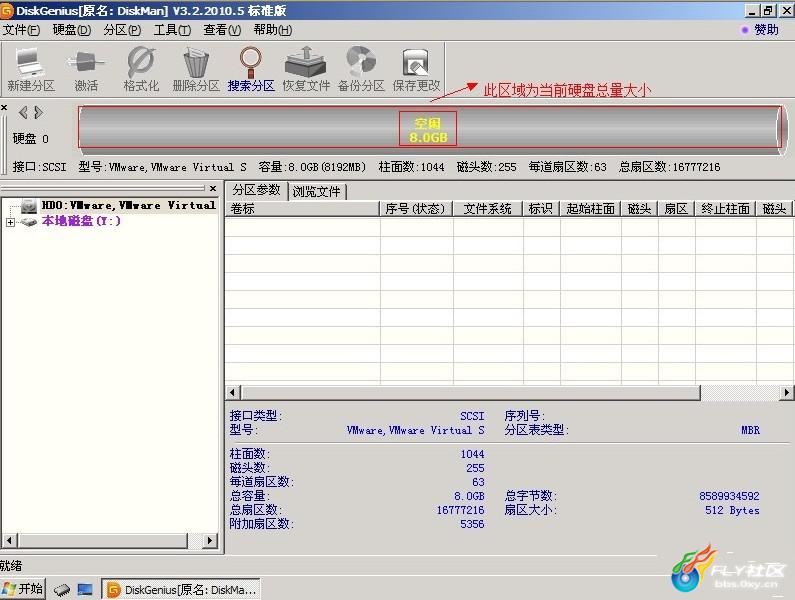795x600 pixels.
Task: Open the 文件(F) menu
Action: [x=21, y=30]
